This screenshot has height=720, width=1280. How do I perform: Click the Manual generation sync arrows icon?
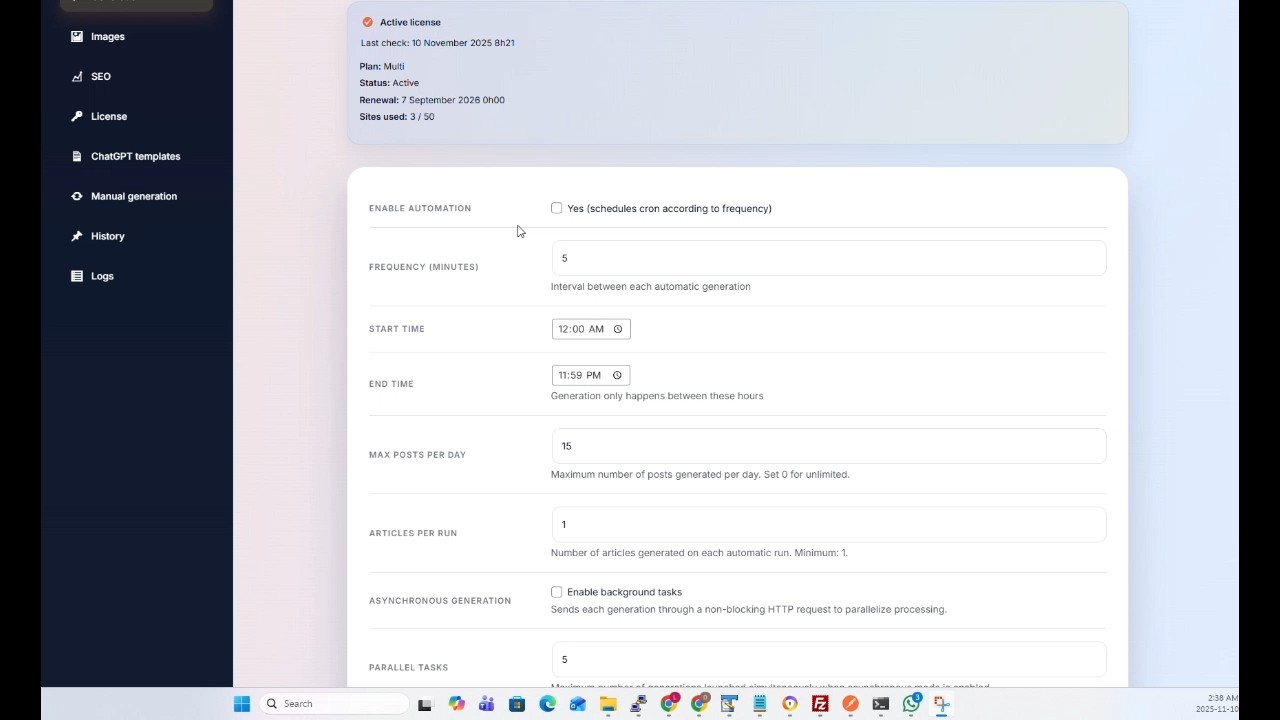pyautogui.click(x=77, y=196)
